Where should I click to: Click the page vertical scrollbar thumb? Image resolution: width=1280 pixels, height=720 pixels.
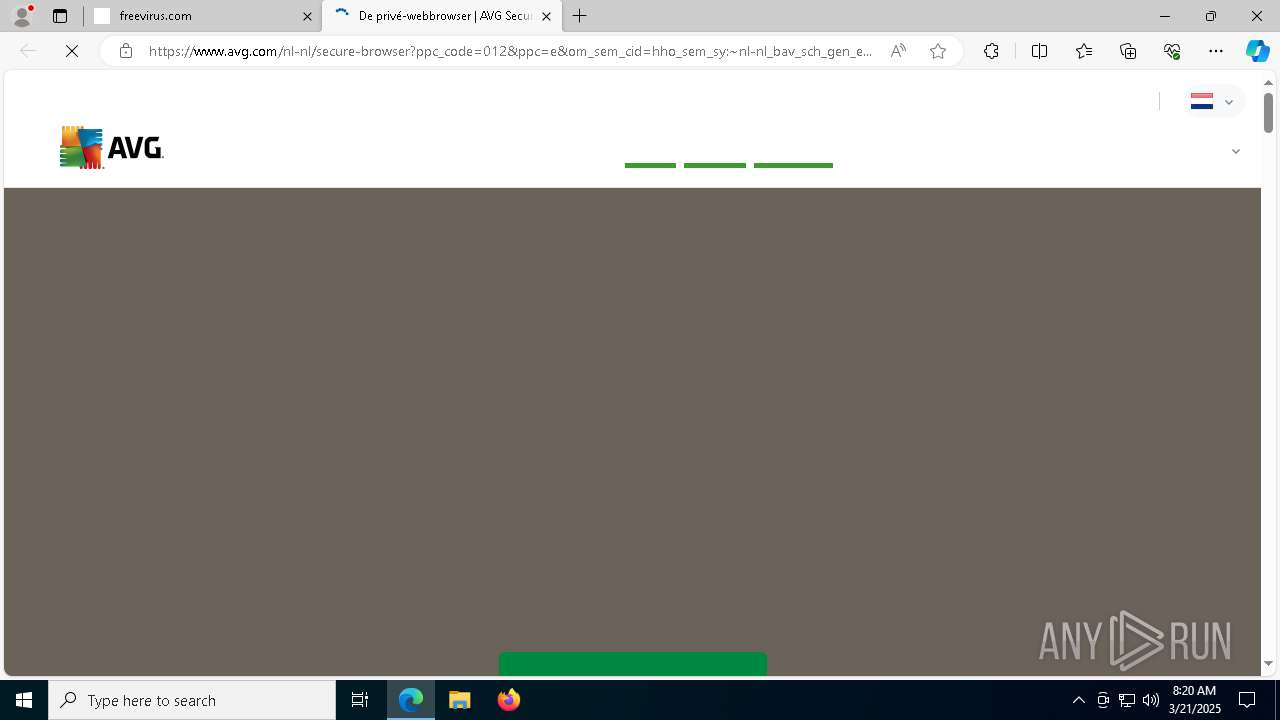[x=1268, y=112]
